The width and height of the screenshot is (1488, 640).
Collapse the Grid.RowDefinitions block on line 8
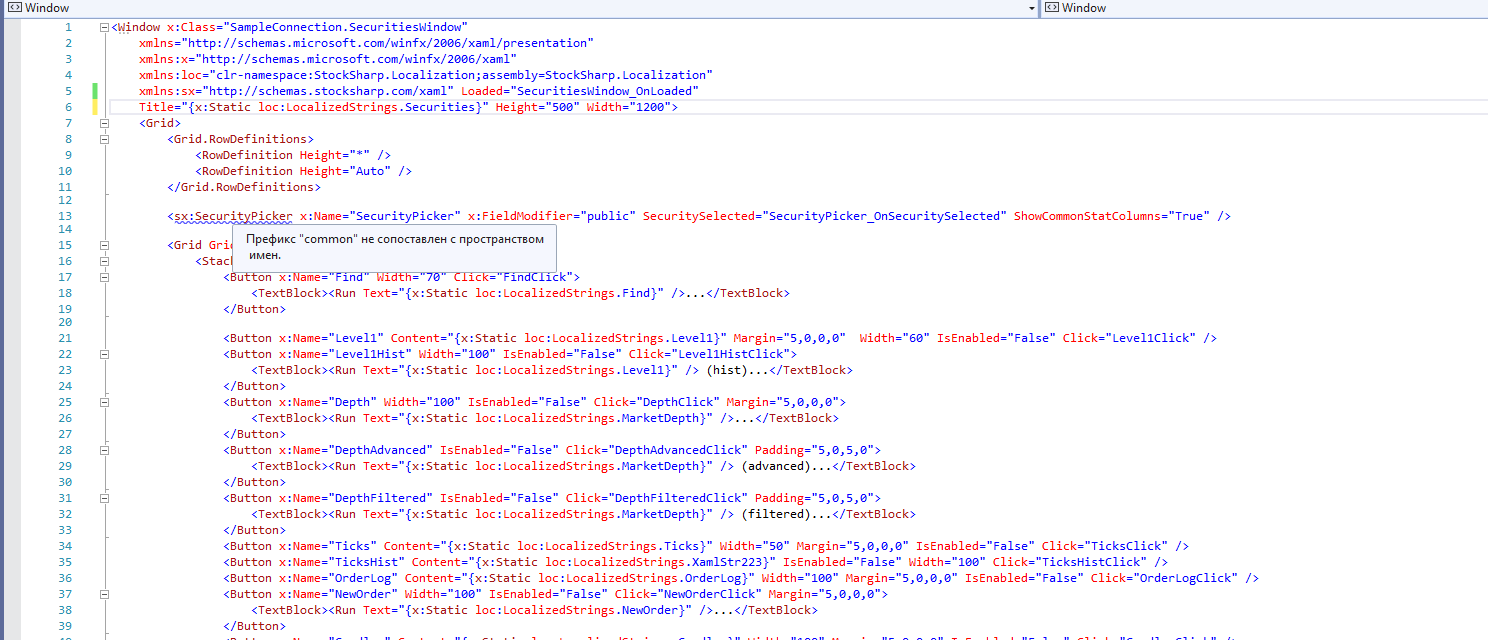coord(104,139)
